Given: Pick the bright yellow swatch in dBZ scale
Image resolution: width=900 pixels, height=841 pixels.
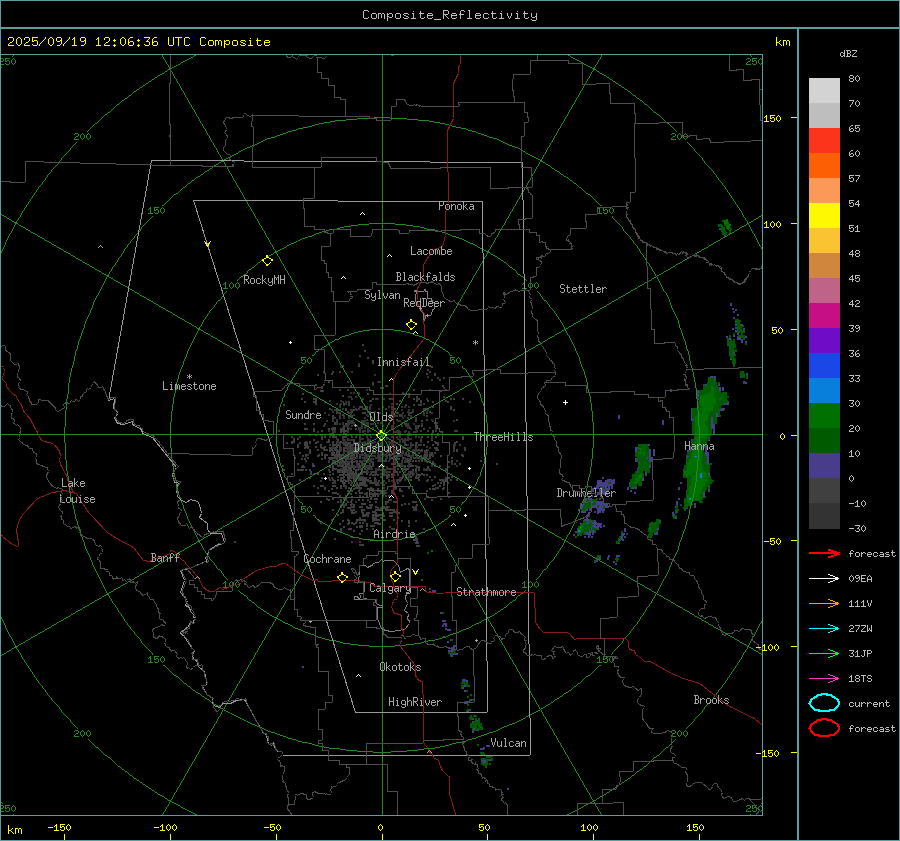Looking at the screenshot, I should [x=824, y=216].
